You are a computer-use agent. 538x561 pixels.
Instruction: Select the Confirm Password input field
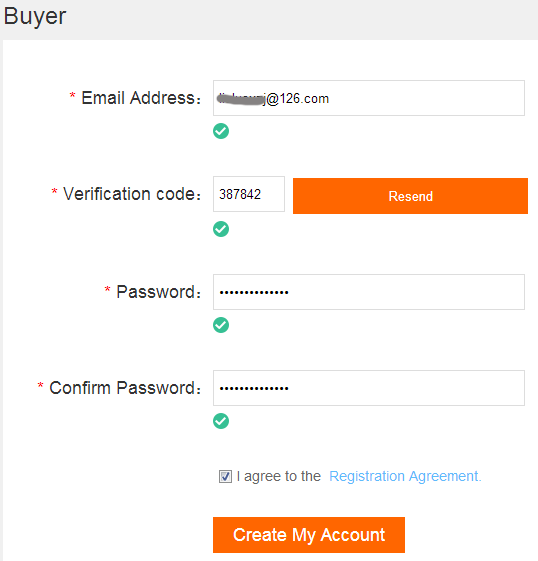(x=369, y=388)
